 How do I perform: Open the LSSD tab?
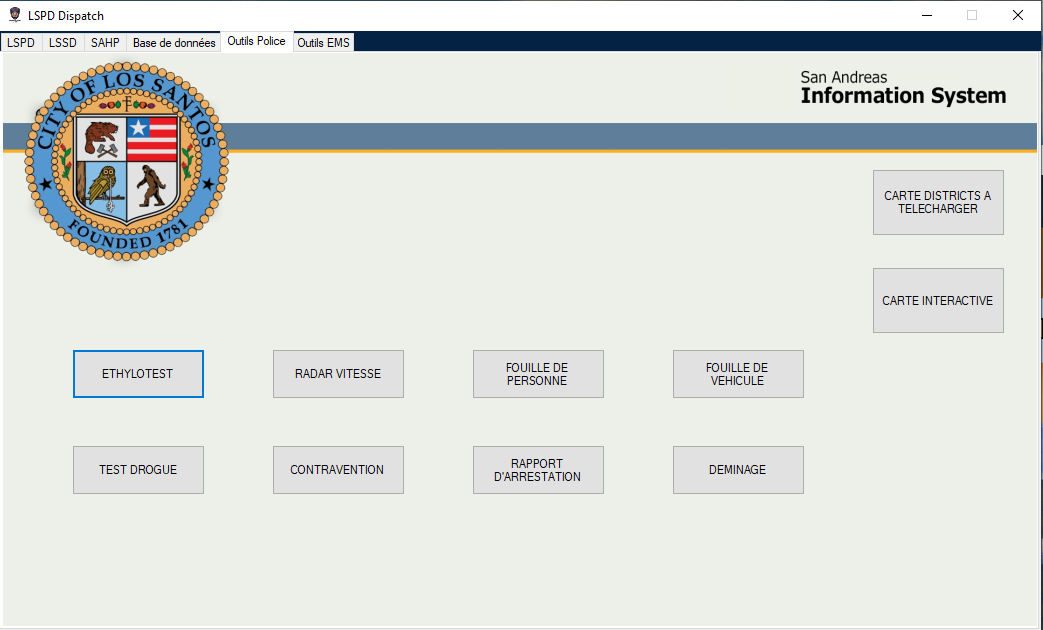63,43
